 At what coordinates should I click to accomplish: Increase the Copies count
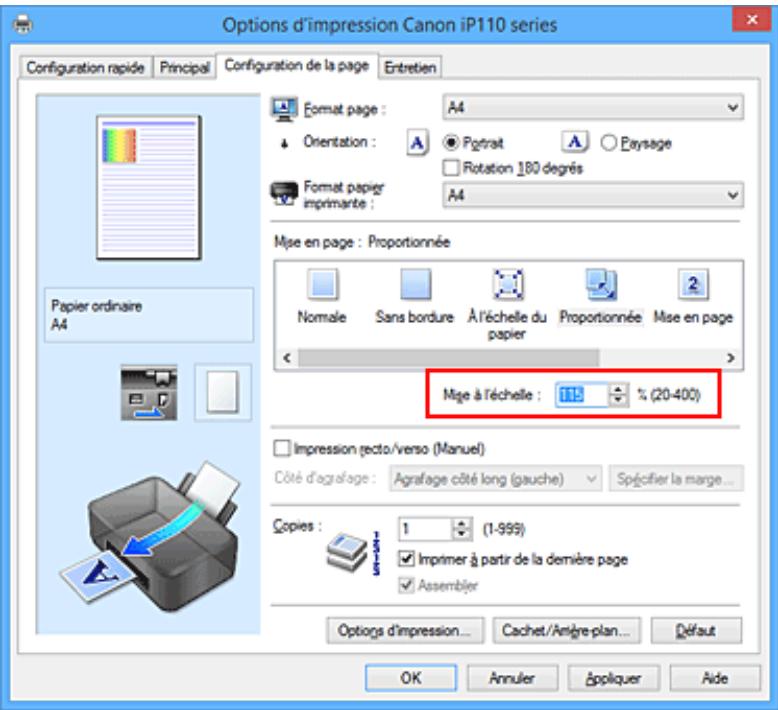(462, 523)
